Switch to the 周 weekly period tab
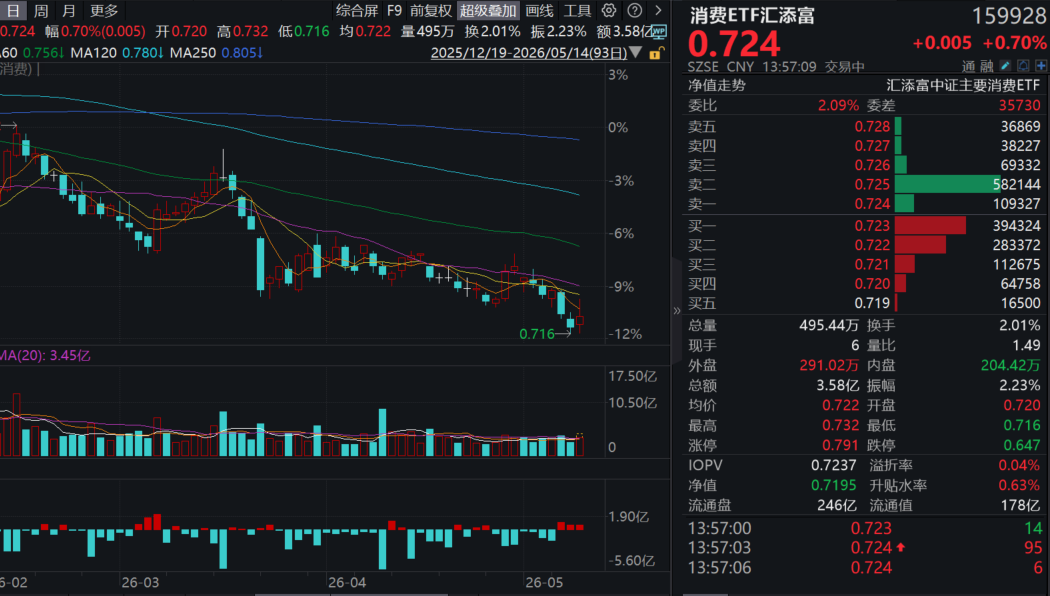 (x=41, y=10)
